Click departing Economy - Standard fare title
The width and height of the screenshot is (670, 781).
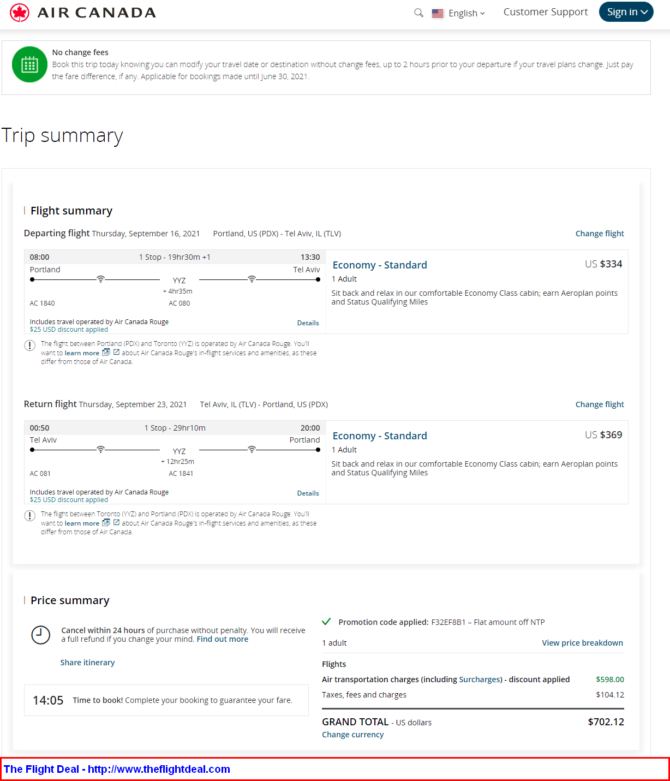coord(380,265)
